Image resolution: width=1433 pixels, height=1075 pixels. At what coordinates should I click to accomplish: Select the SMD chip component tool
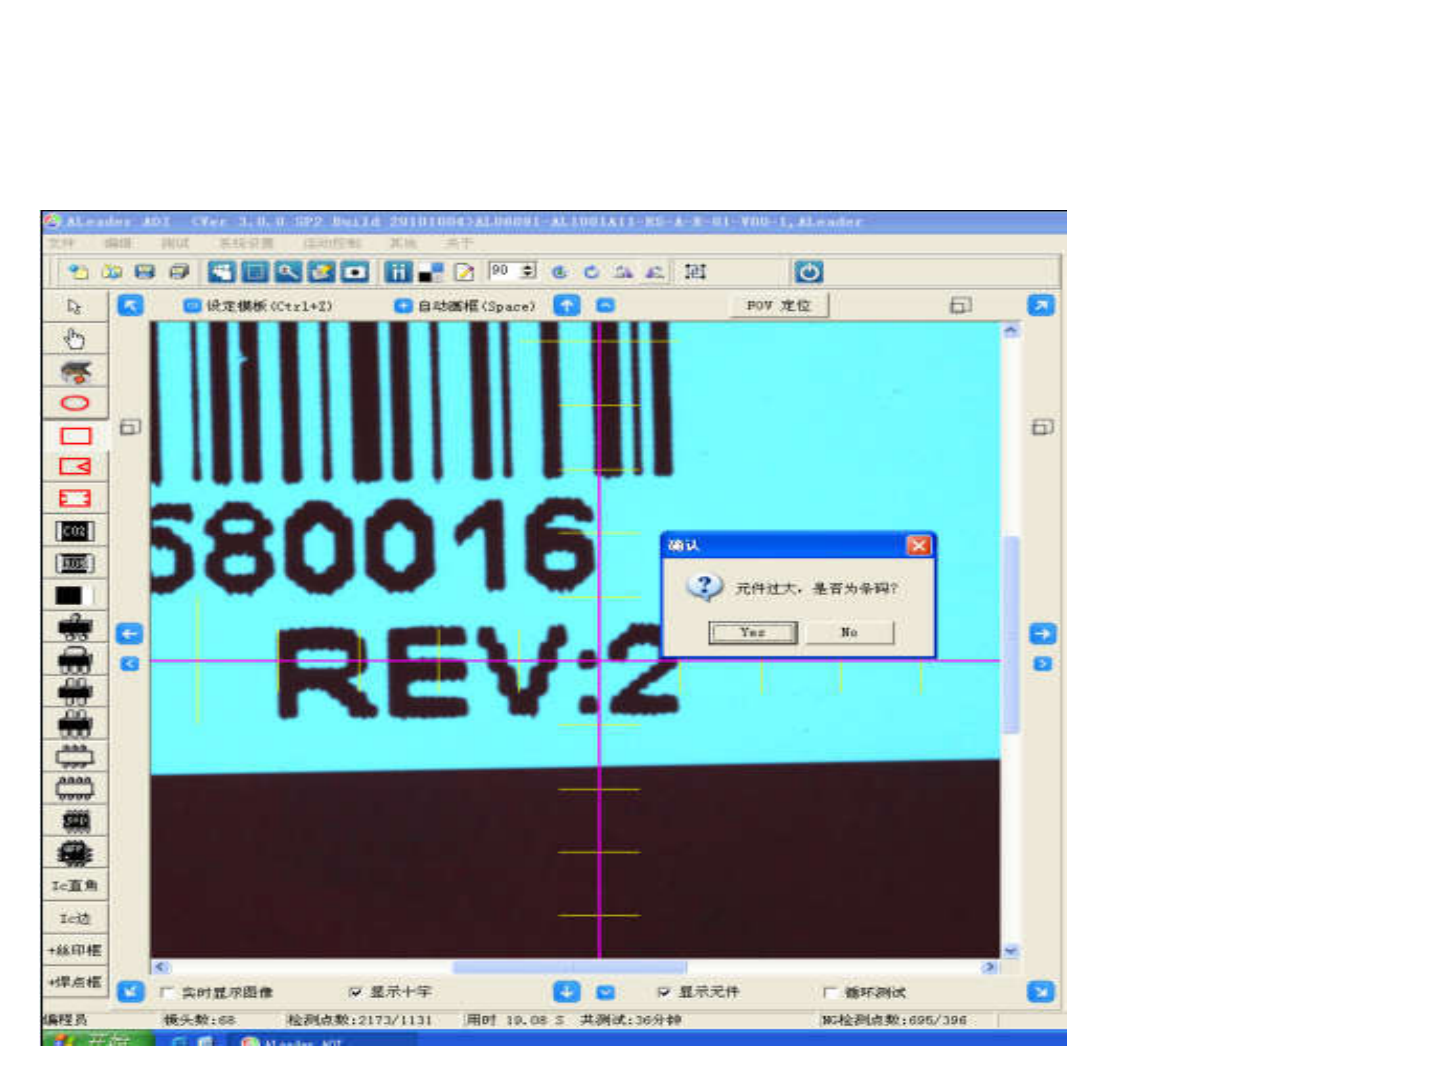pos(75,821)
